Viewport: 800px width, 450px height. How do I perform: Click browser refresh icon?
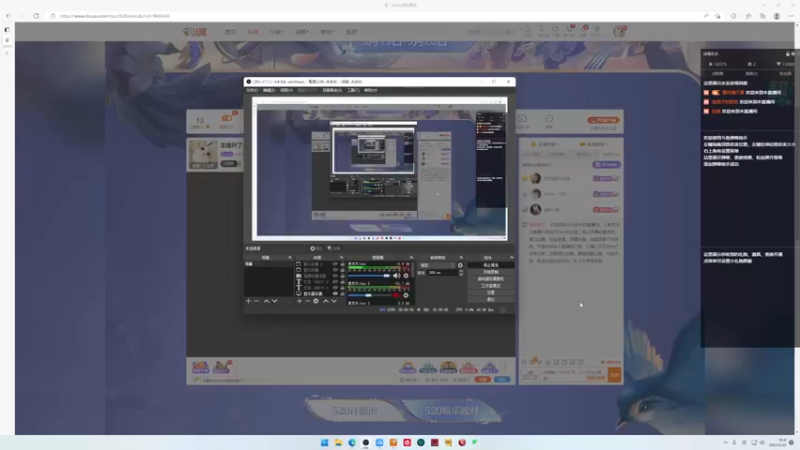36,16
